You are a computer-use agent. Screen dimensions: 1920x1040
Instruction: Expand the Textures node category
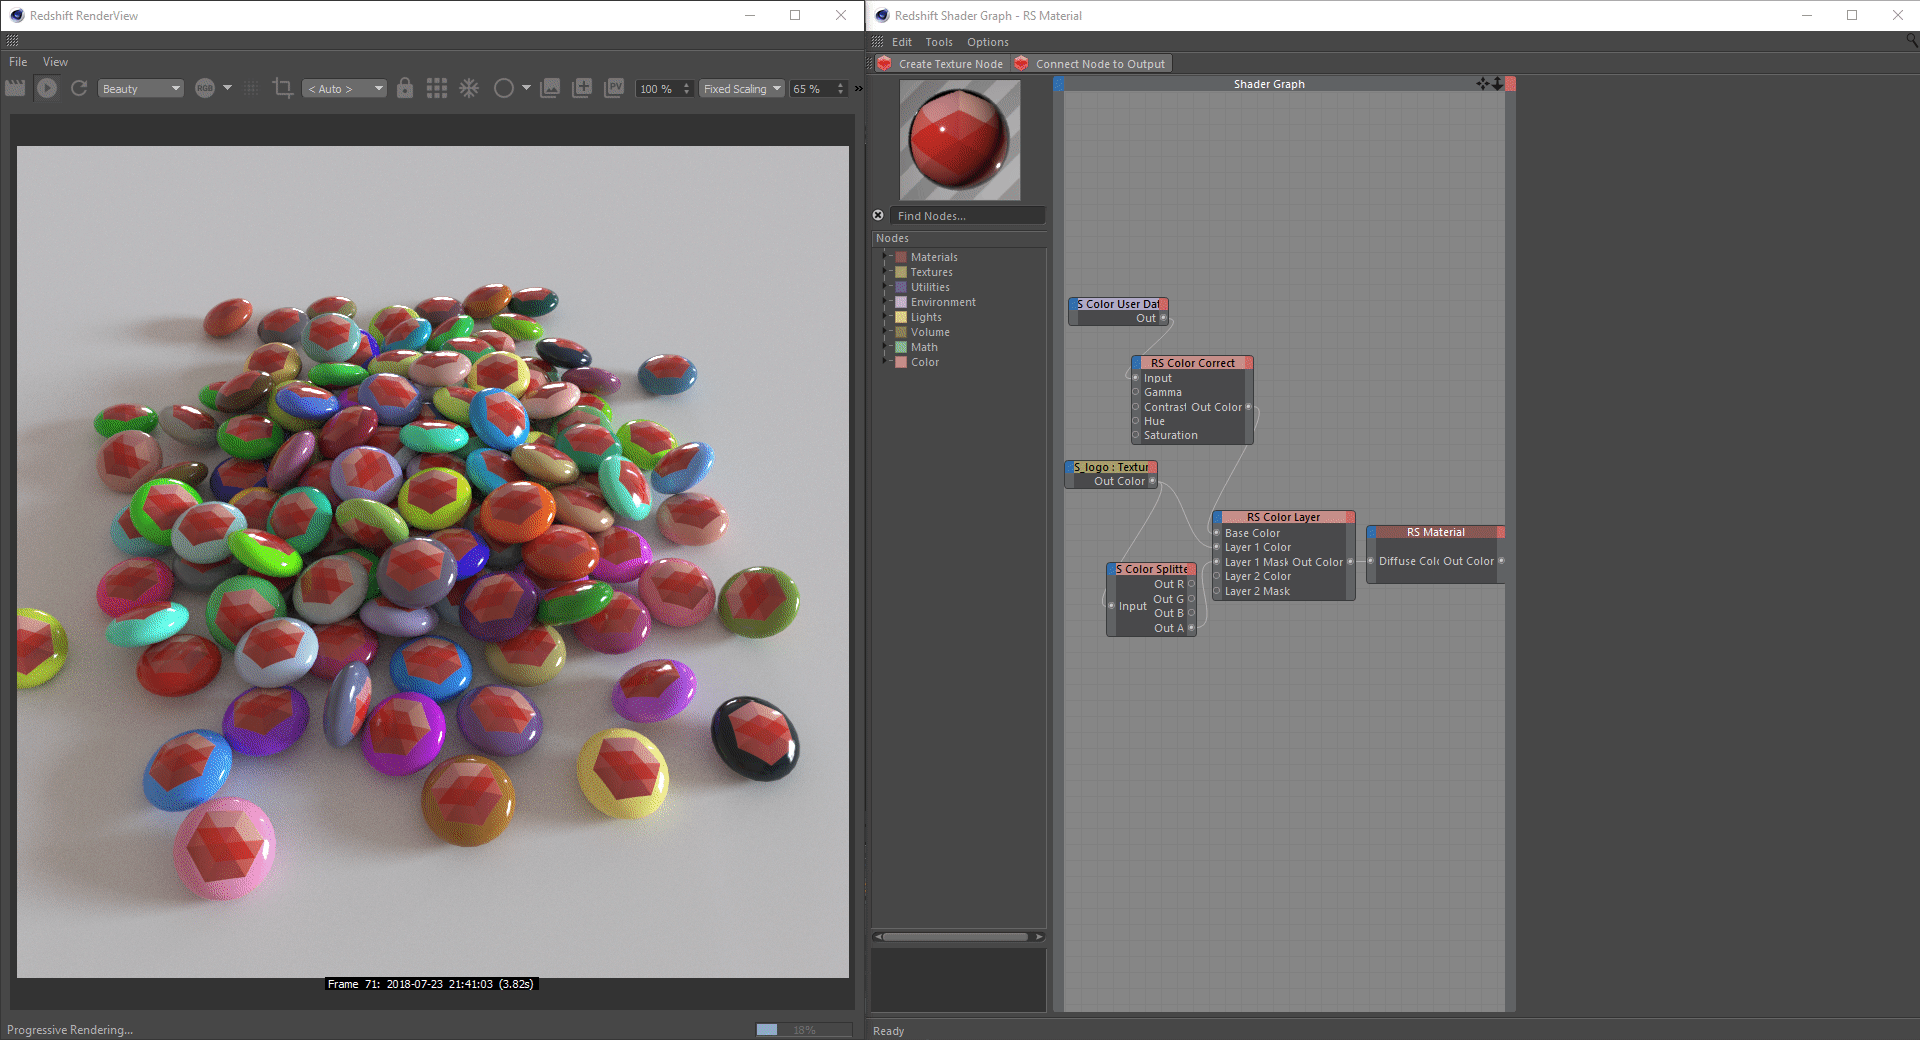pos(886,272)
